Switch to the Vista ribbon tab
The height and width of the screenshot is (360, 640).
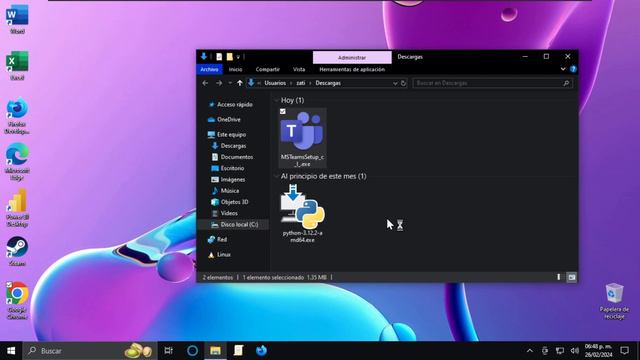(299, 69)
